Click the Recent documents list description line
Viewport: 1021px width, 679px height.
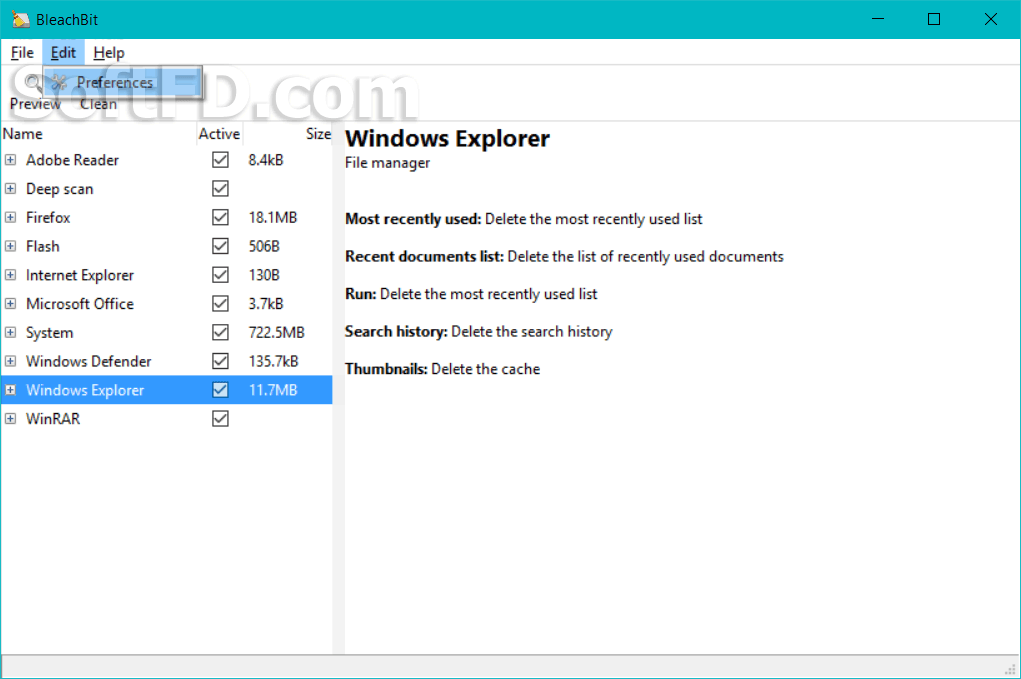pos(564,256)
